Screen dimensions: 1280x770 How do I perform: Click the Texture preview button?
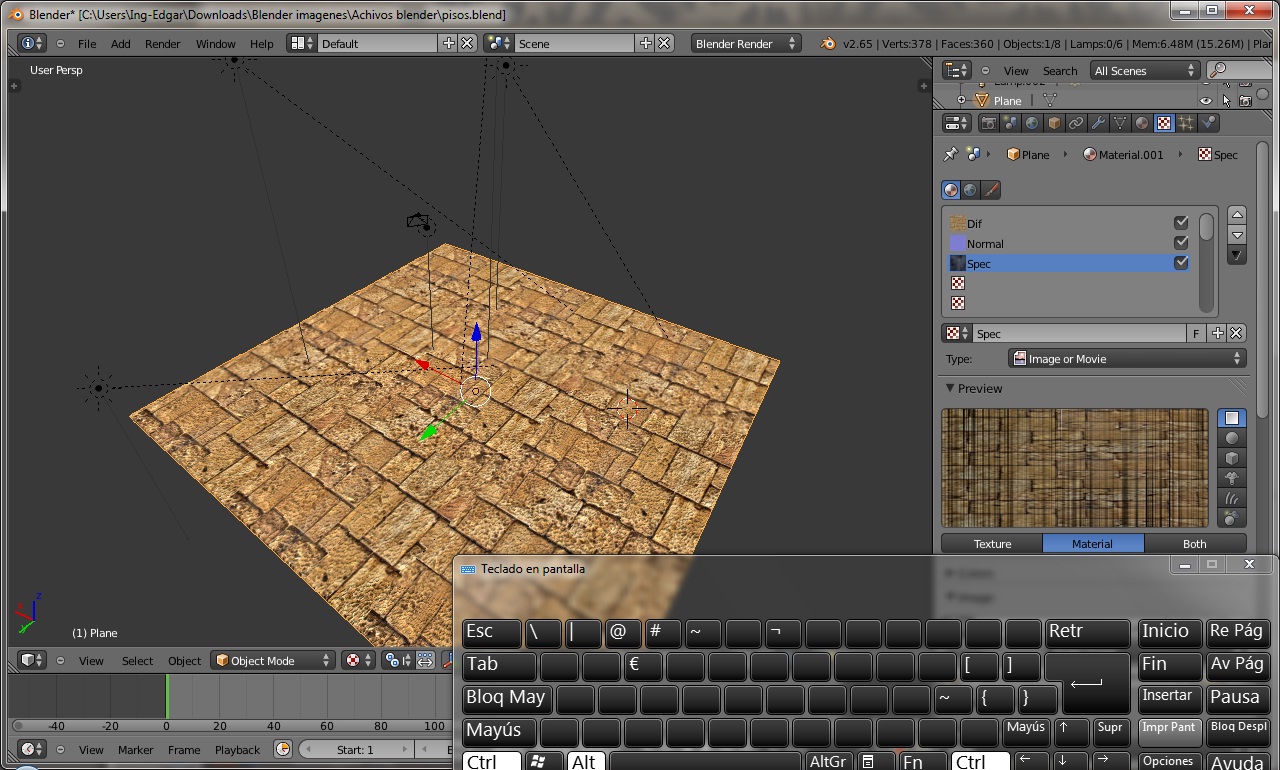[992, 544]
